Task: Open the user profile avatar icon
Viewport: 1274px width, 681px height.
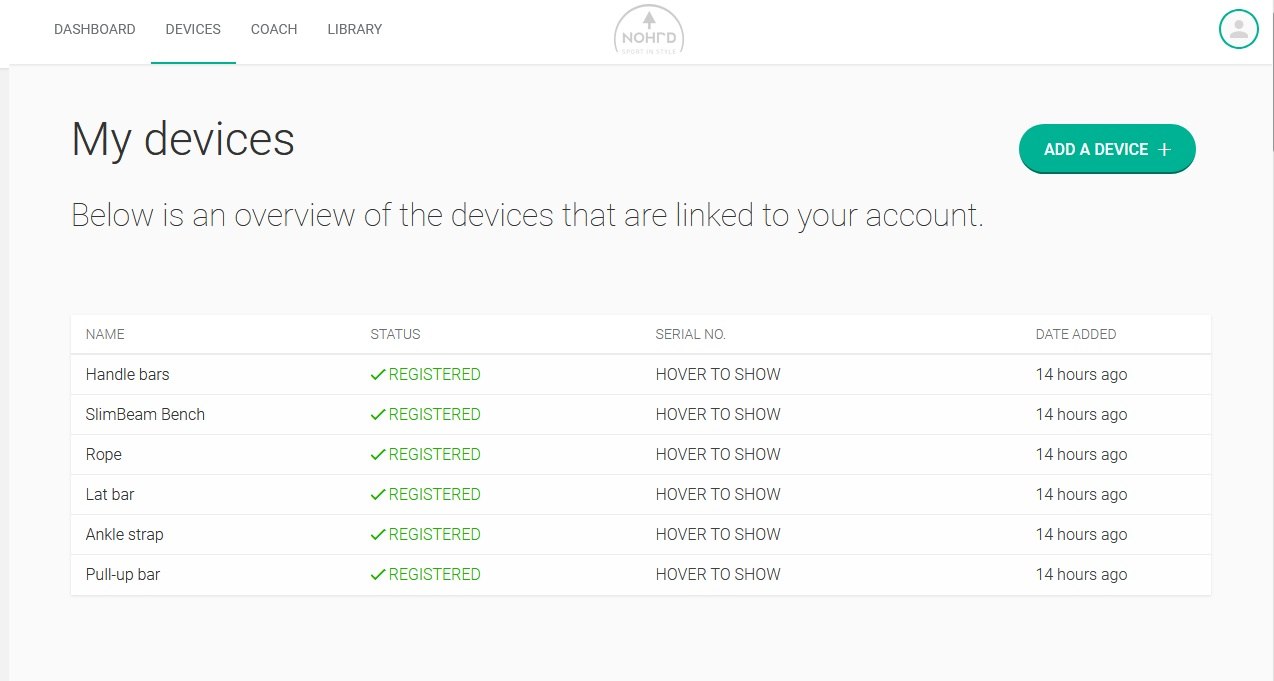Action: click(1238, 29)
